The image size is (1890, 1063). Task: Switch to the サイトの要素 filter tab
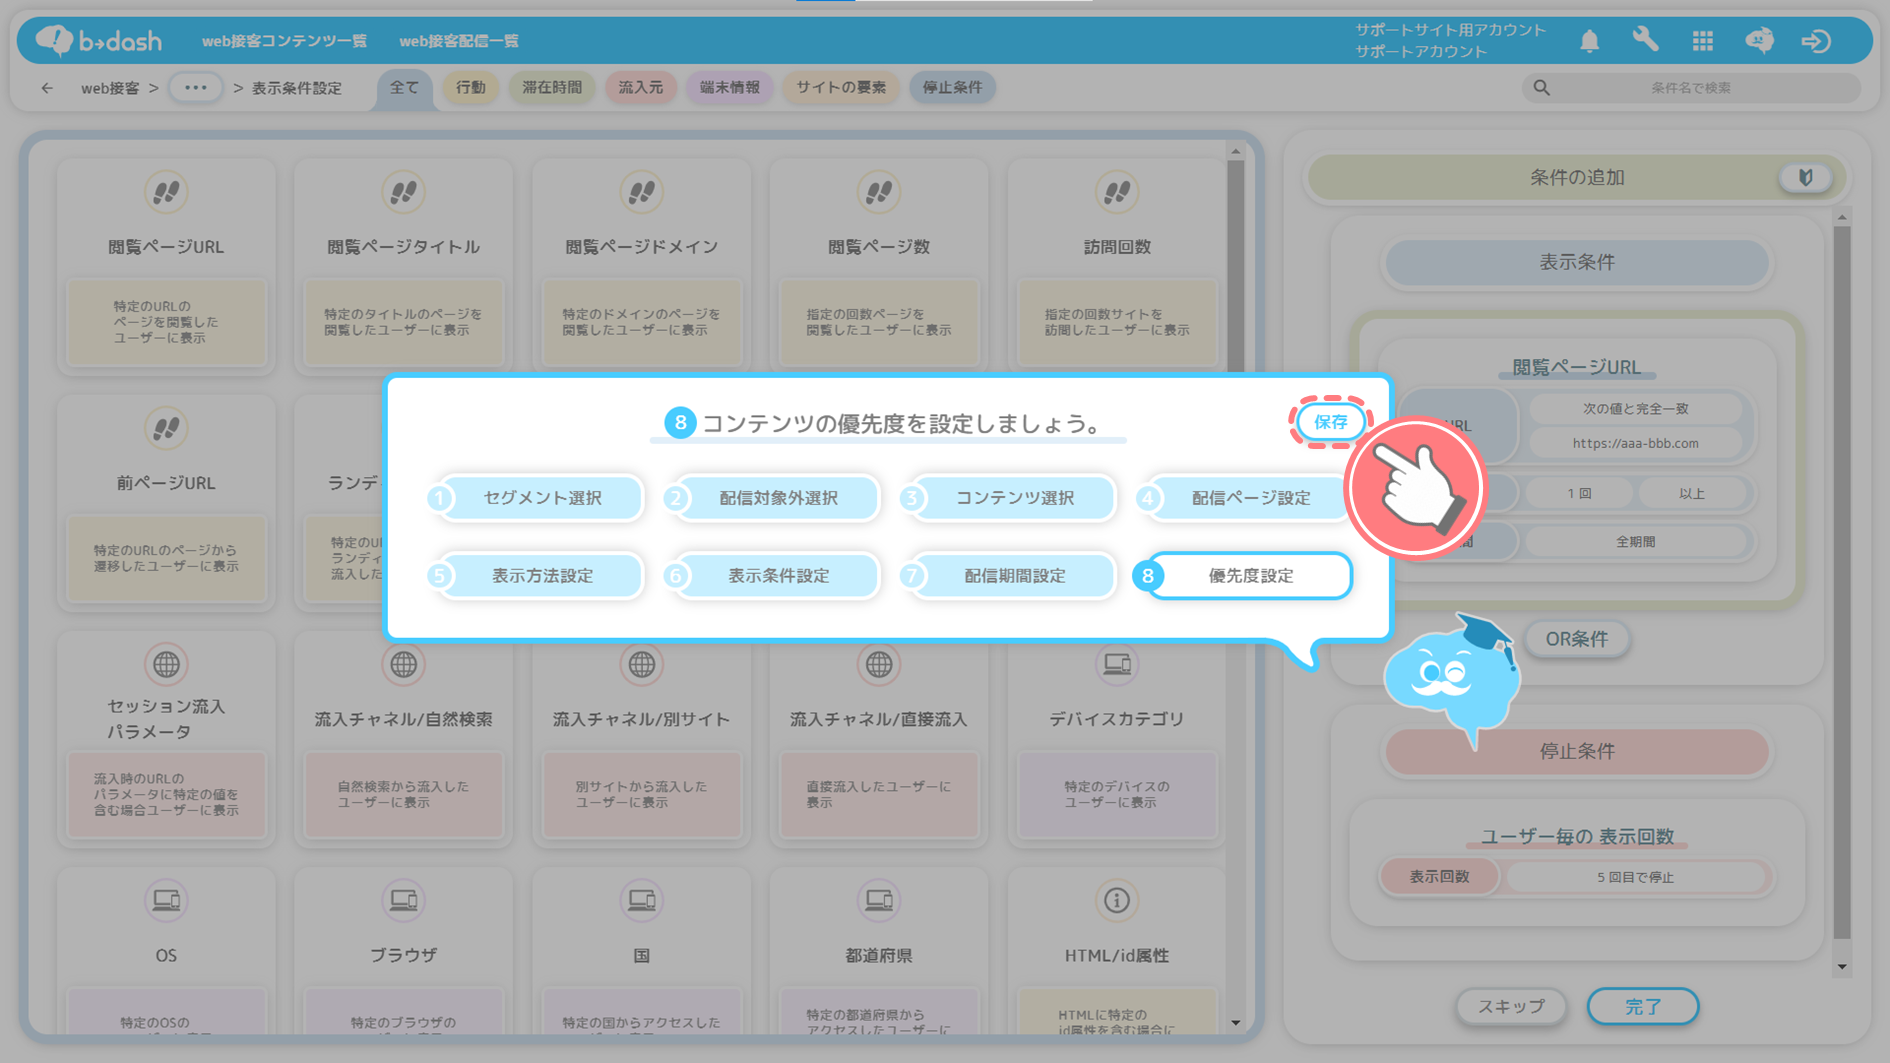pyautogui.click(x=841, y=88)
